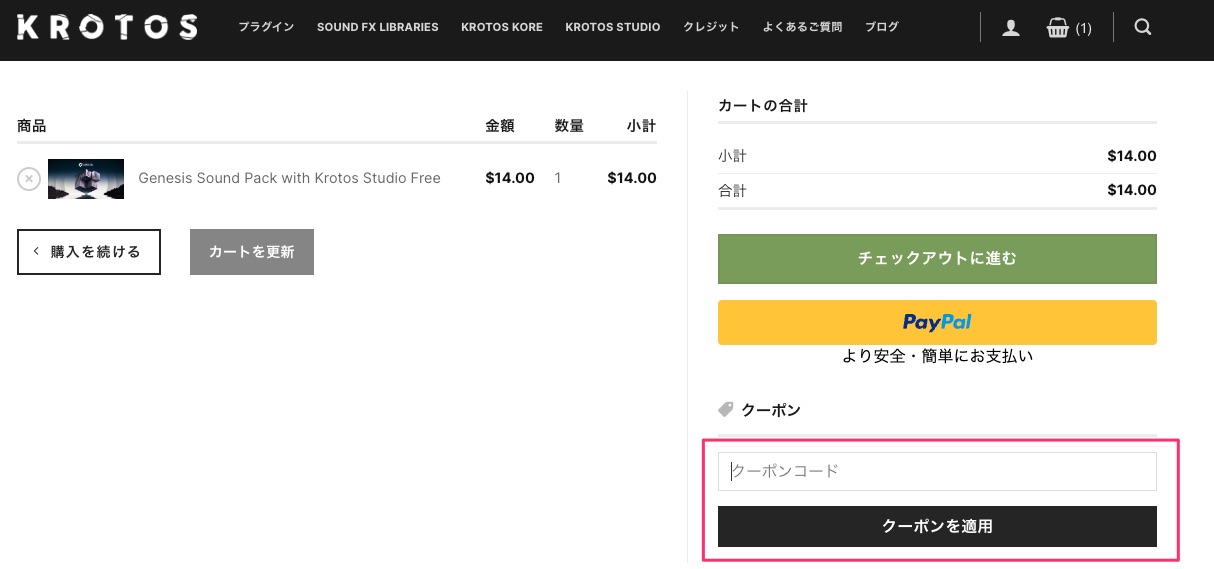Open the プラグイン menu
1214x569 pixels.
[266, 27]
